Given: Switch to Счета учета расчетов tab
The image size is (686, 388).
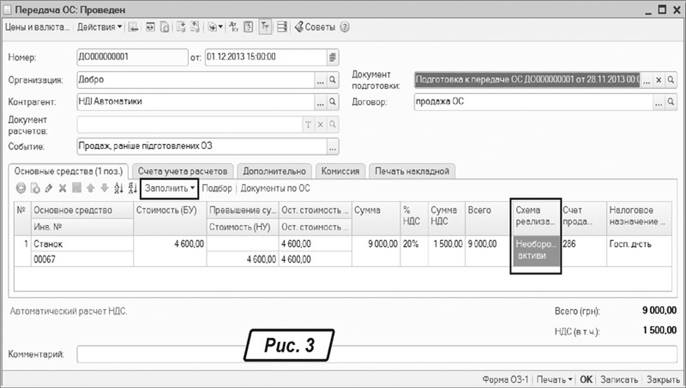Looking at the screenshot, I should pos(182,171).
